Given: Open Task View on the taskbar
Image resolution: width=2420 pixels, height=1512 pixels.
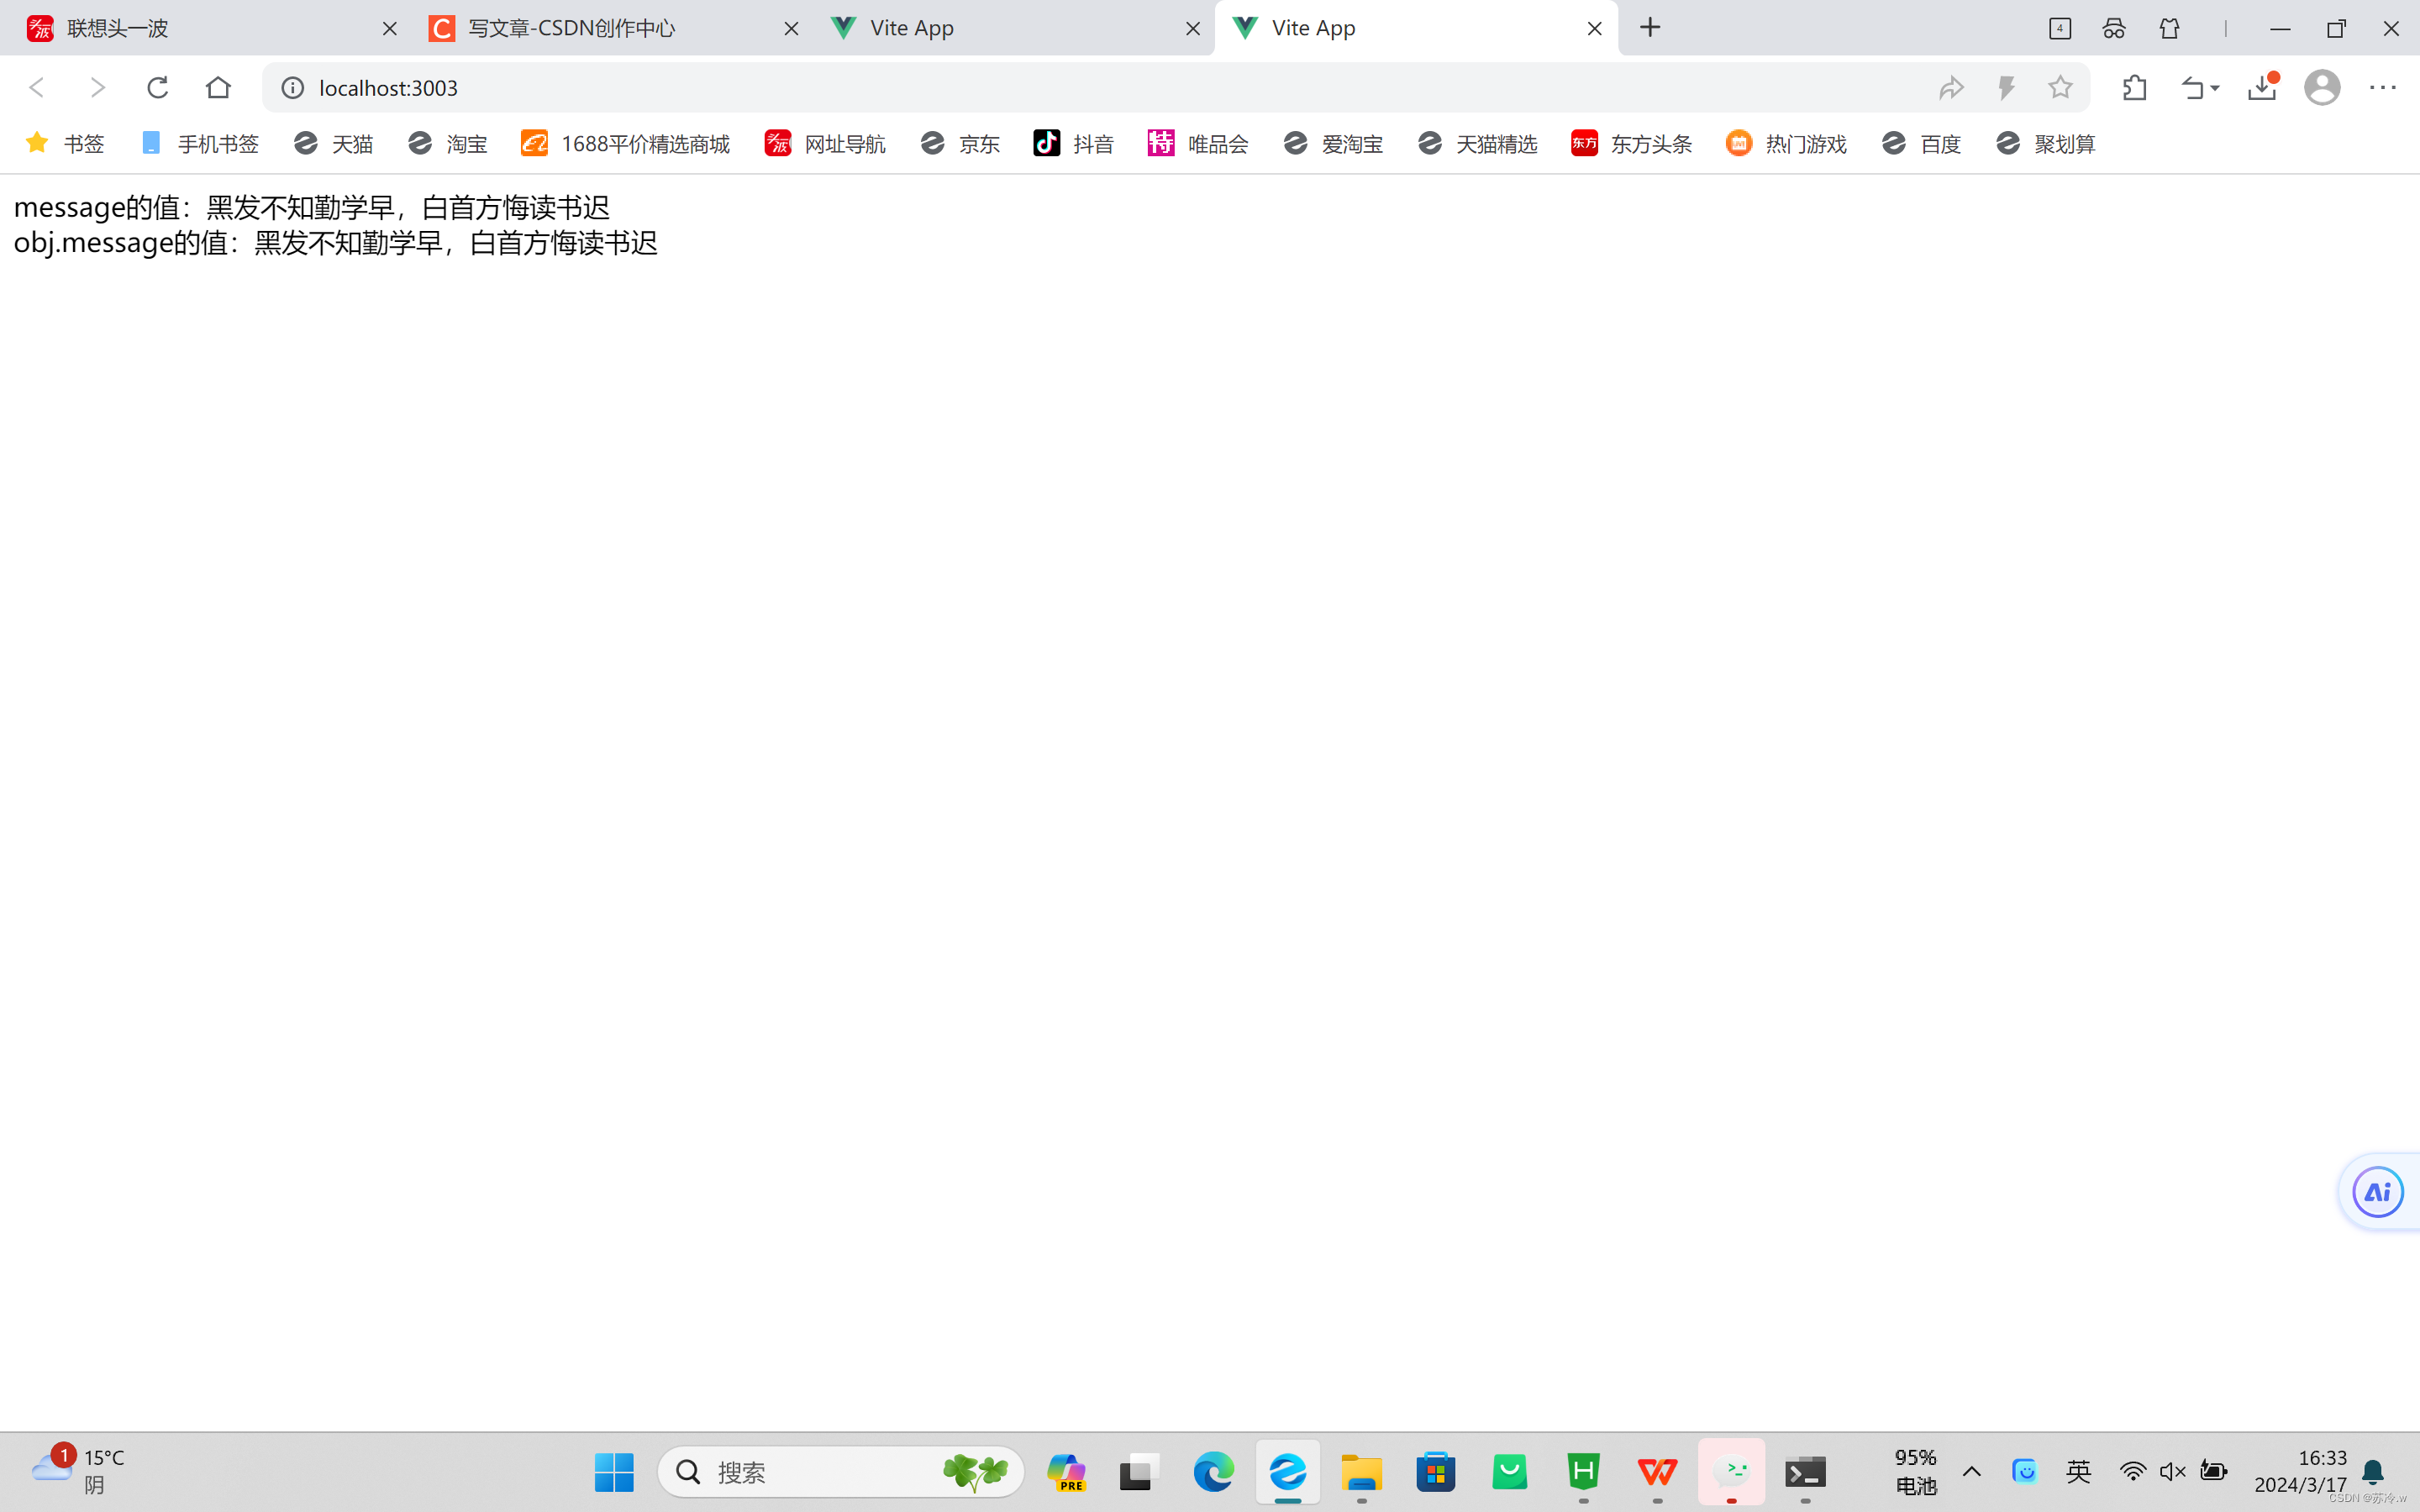Looking at the screenshot, I should tap(1139, 1472).
